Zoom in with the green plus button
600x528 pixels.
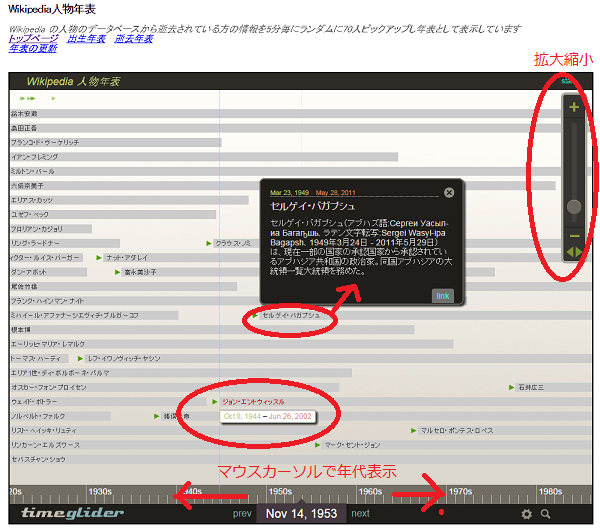574,107
